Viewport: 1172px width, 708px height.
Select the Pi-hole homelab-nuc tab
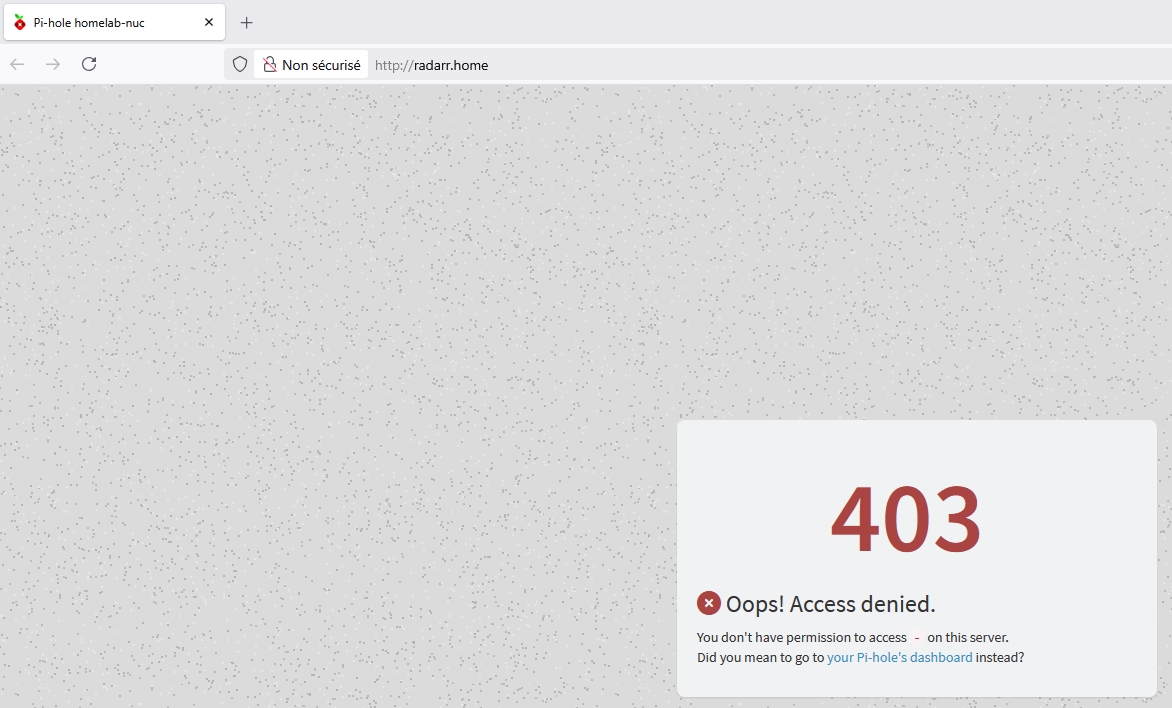(114, 22)
